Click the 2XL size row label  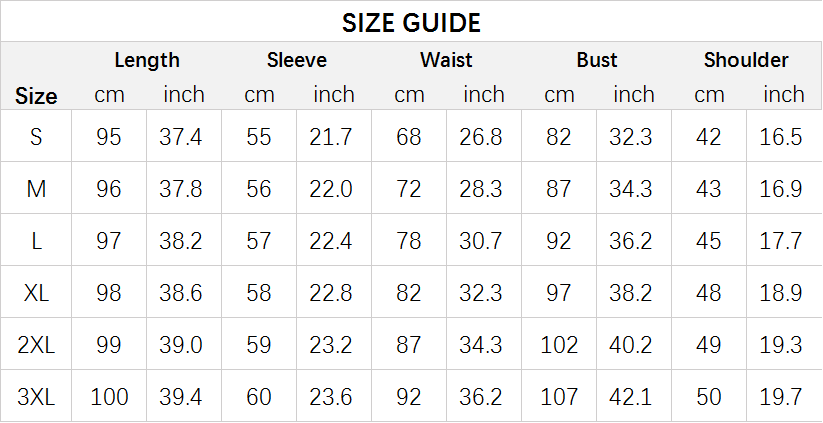(36, 345)
